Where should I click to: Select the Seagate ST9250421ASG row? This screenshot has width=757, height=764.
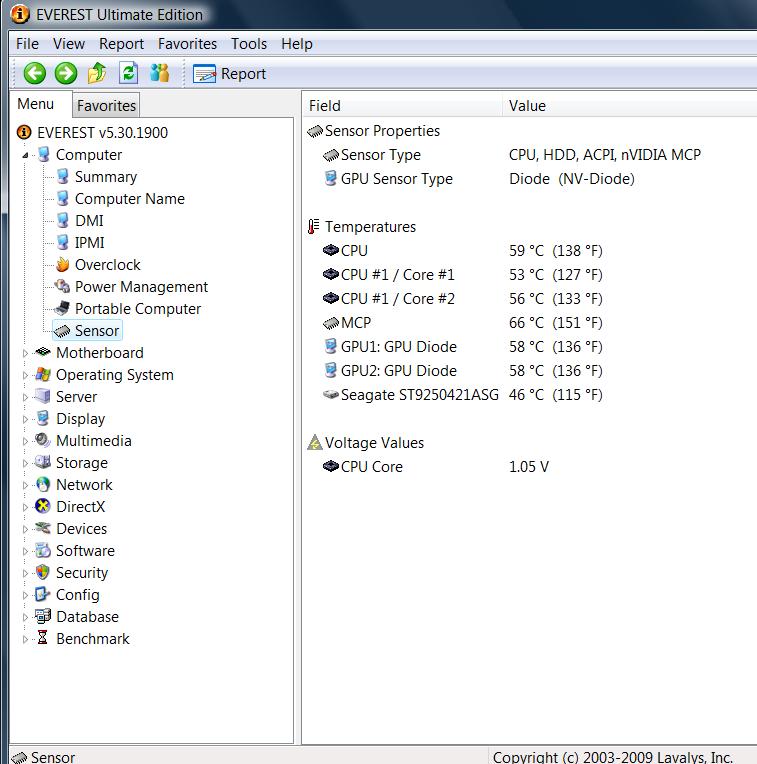[462, 395]
